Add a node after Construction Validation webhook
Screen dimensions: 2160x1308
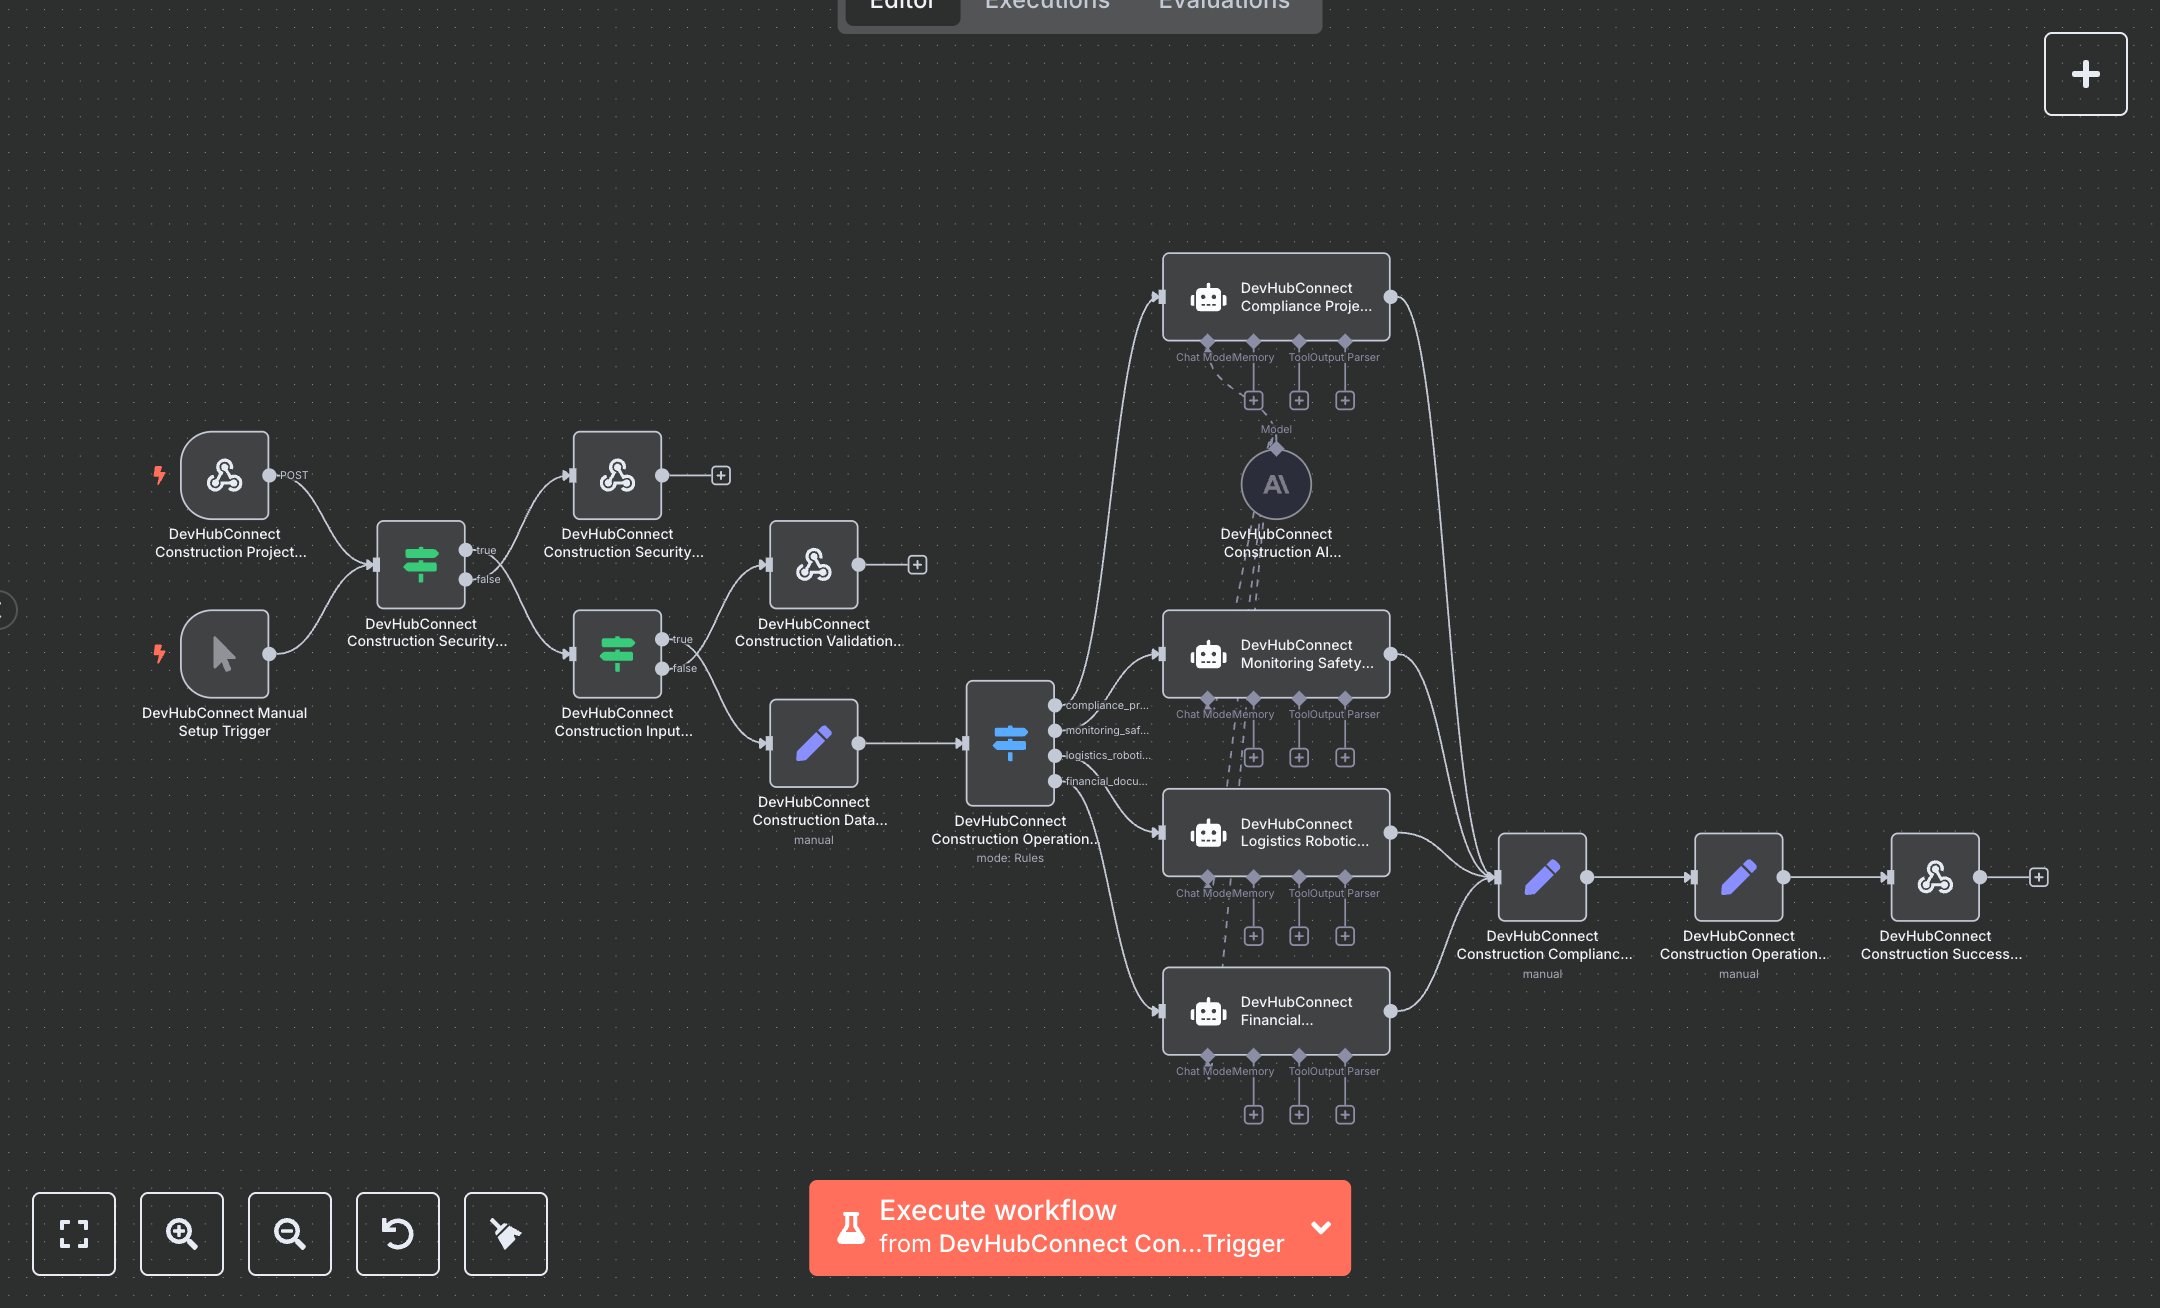(x=917, y=565)
